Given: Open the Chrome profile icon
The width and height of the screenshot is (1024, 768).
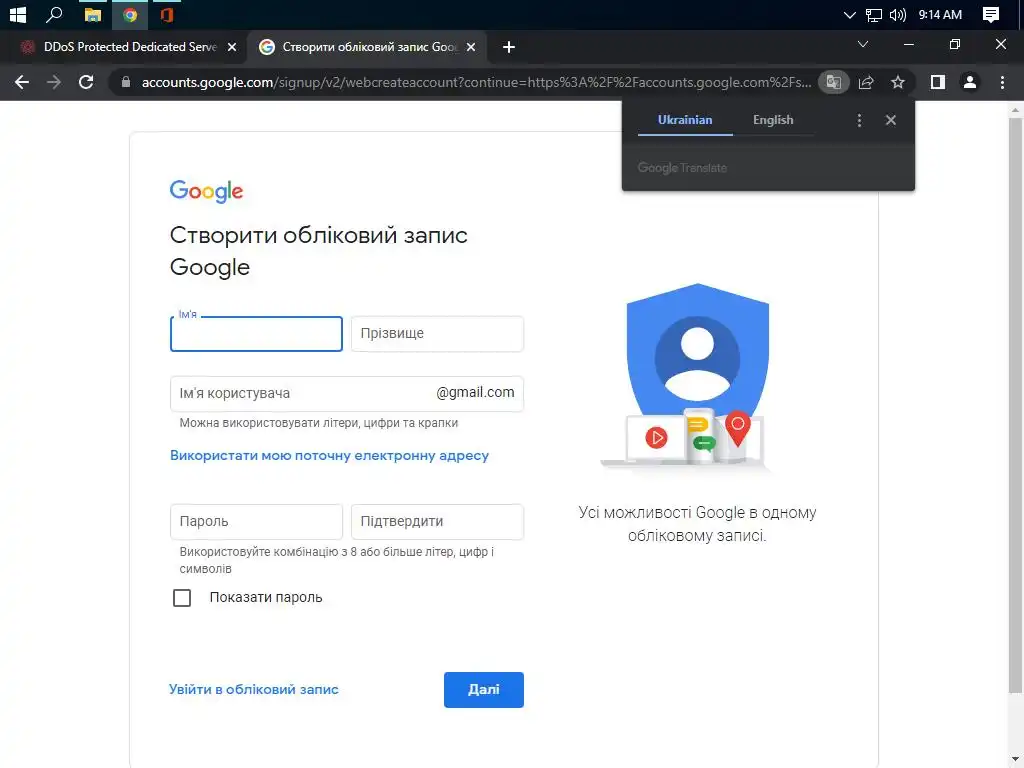Looking at the screenshot, I should pos(970,82).
